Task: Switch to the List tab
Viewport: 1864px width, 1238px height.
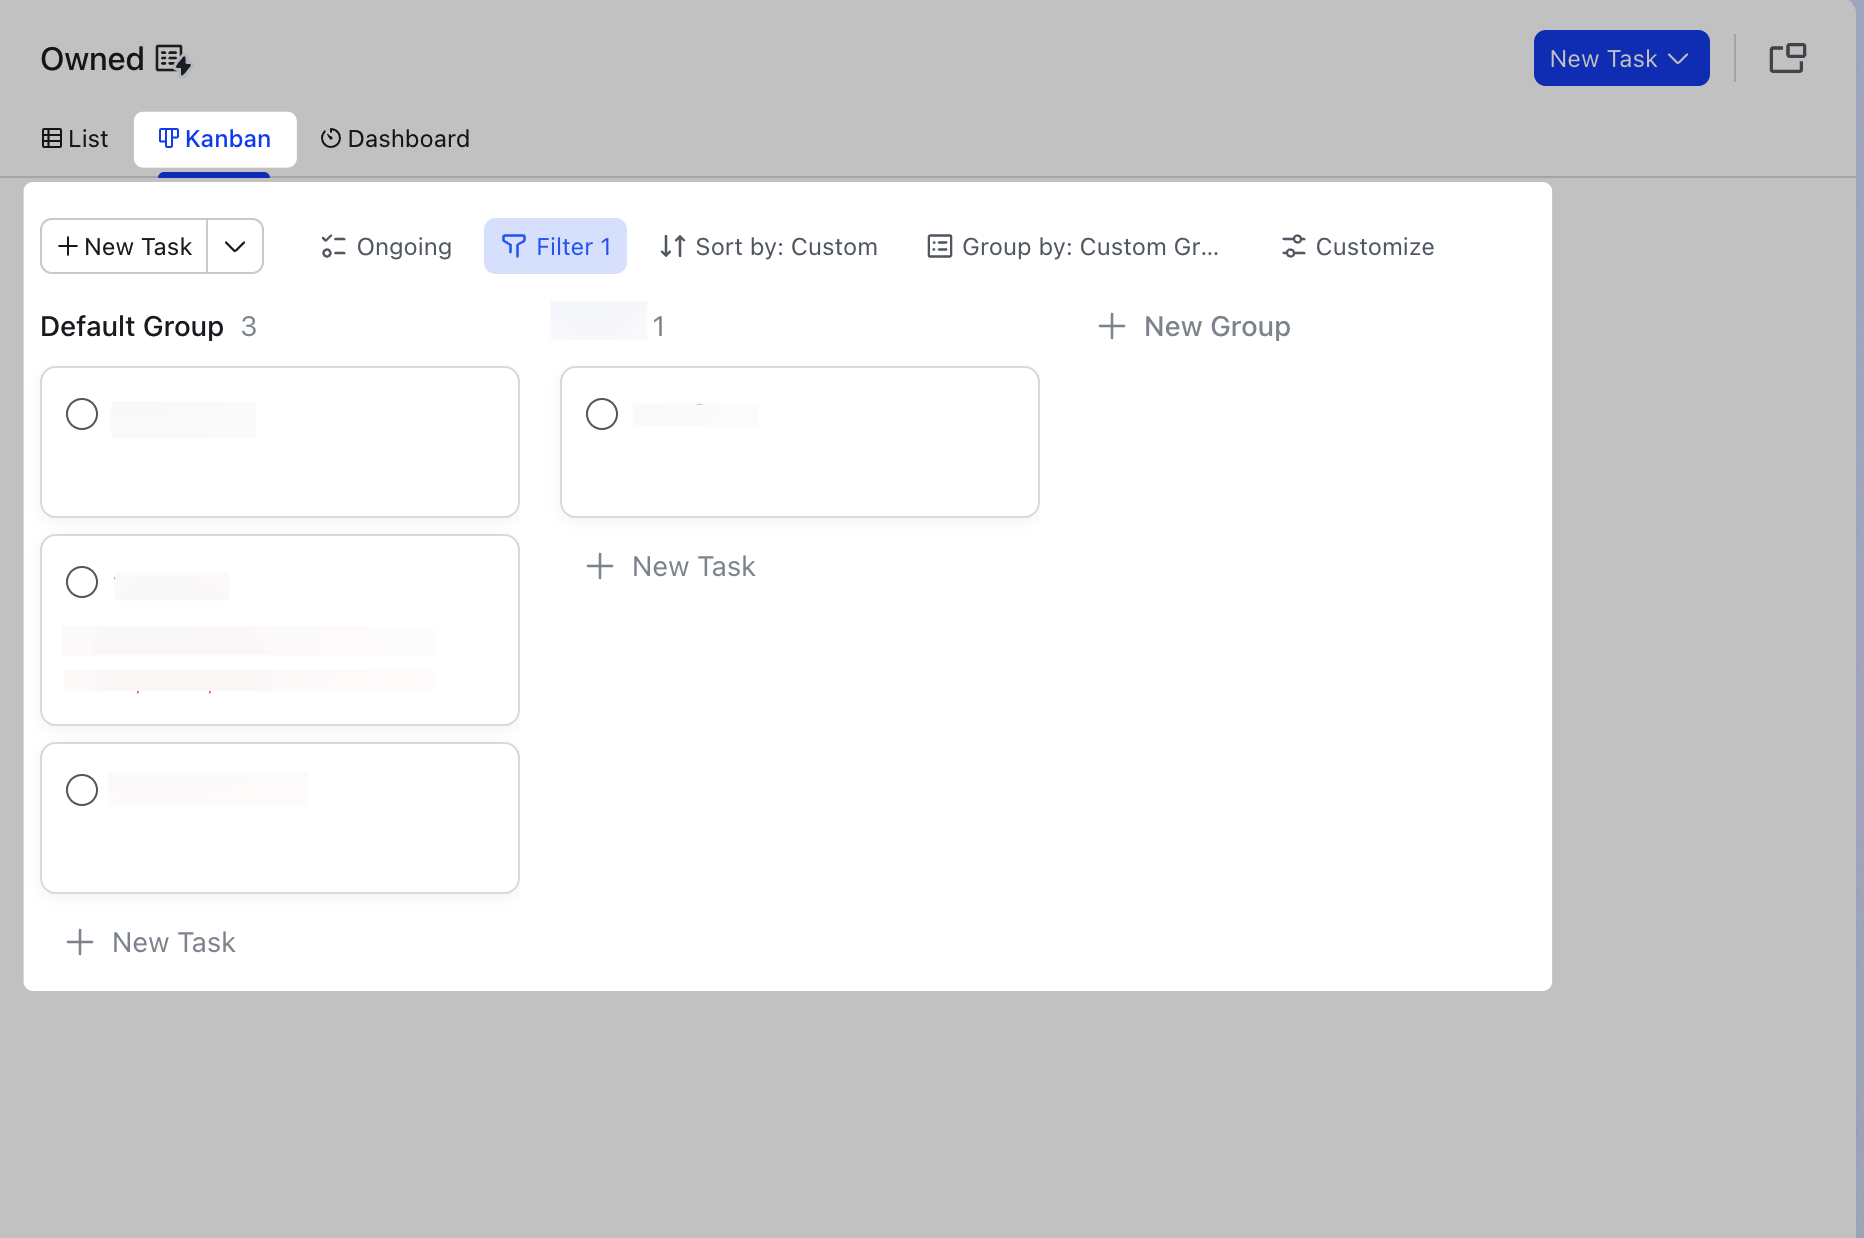Action: (x=75, y=139)
